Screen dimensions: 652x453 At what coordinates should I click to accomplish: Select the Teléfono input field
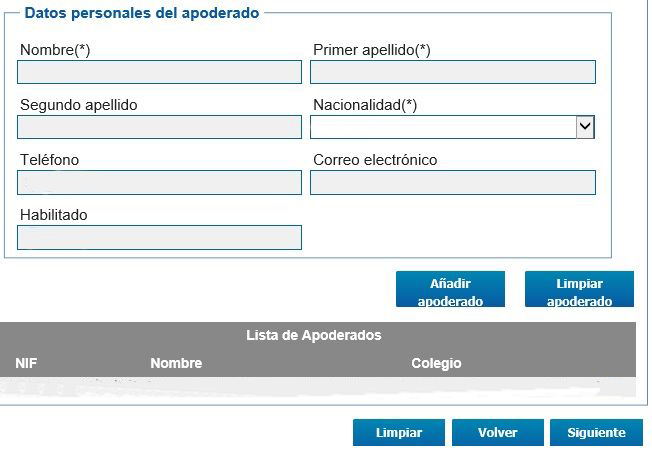[x=160, y=182]
